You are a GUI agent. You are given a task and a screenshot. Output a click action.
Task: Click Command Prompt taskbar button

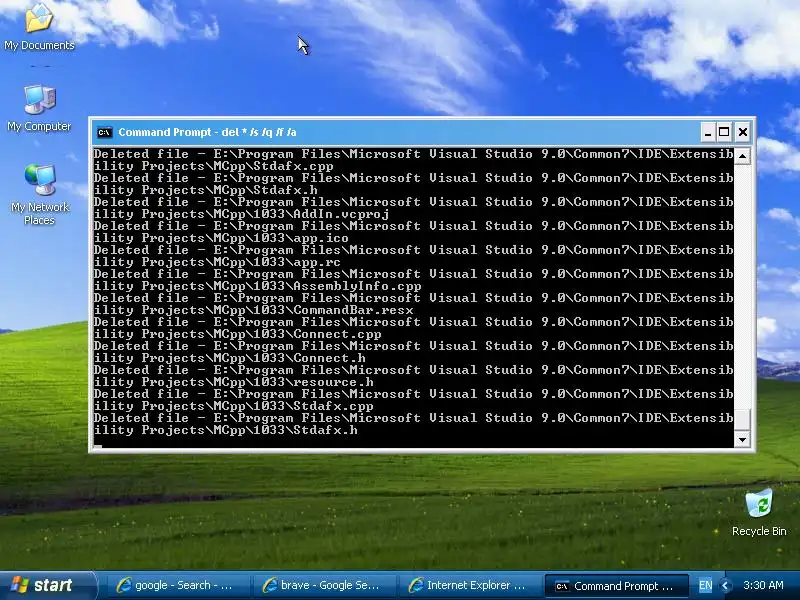coord(616,586)
